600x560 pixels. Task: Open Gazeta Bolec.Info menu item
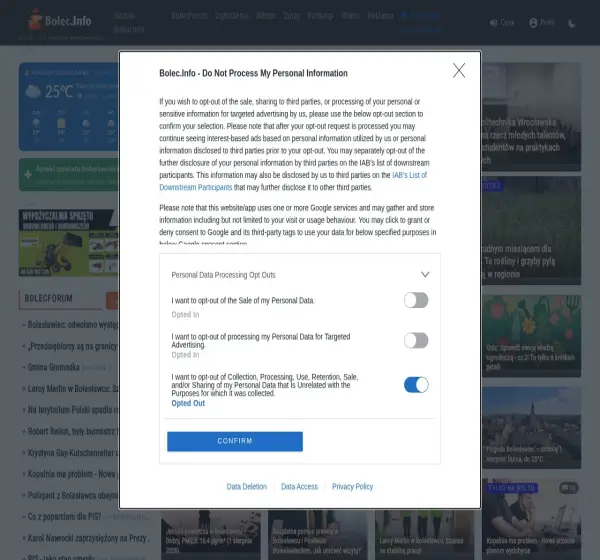click(129, 22)
